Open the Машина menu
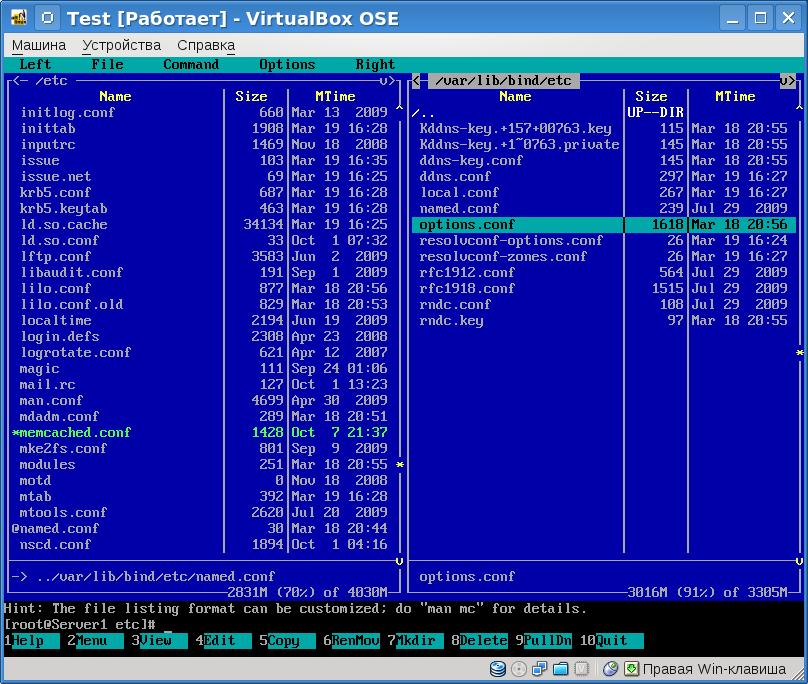The image size is (808, 684). click(x=39, y=45)
